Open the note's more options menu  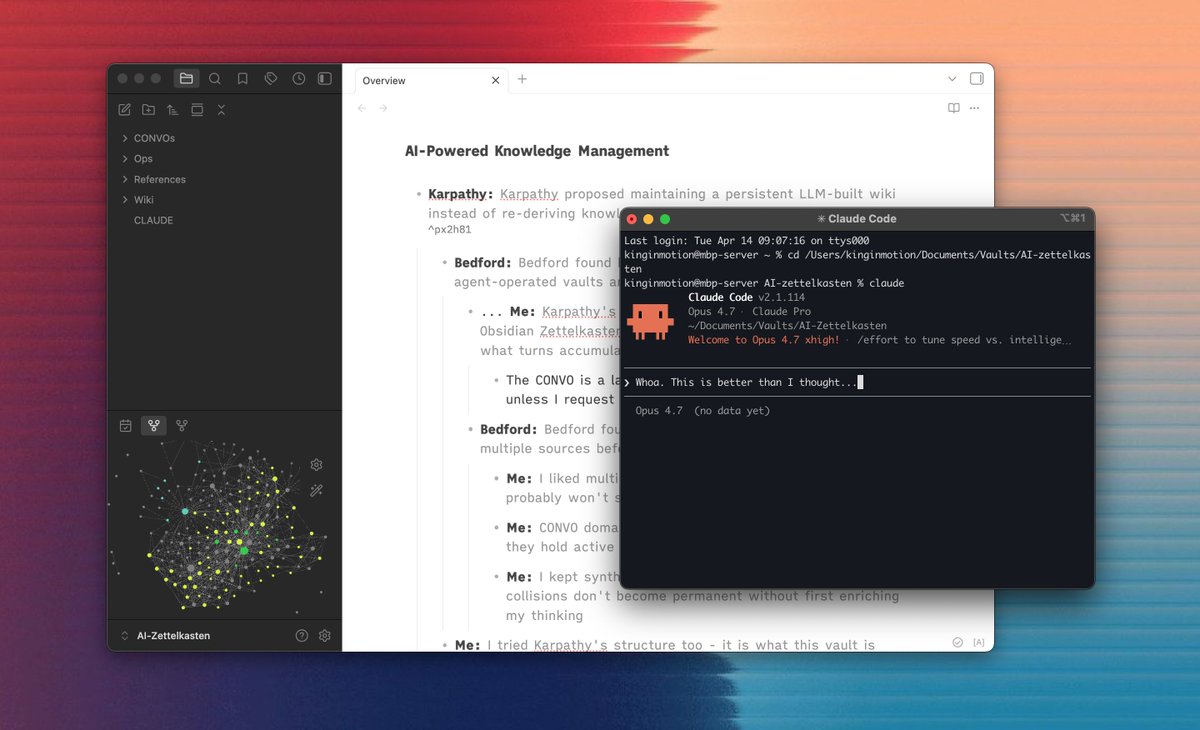974,108
